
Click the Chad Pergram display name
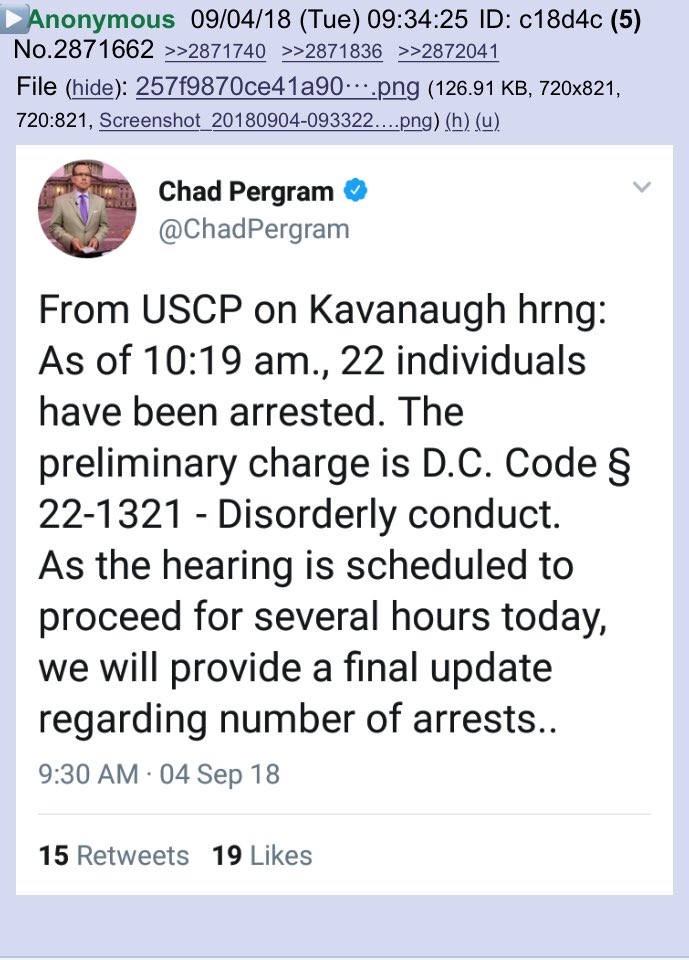click(246, 190)
